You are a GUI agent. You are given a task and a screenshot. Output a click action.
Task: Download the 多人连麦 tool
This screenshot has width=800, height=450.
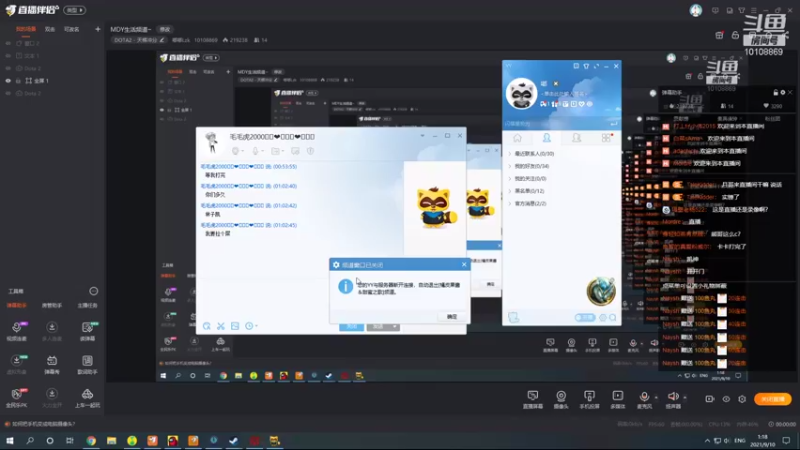tap(52, 331)
